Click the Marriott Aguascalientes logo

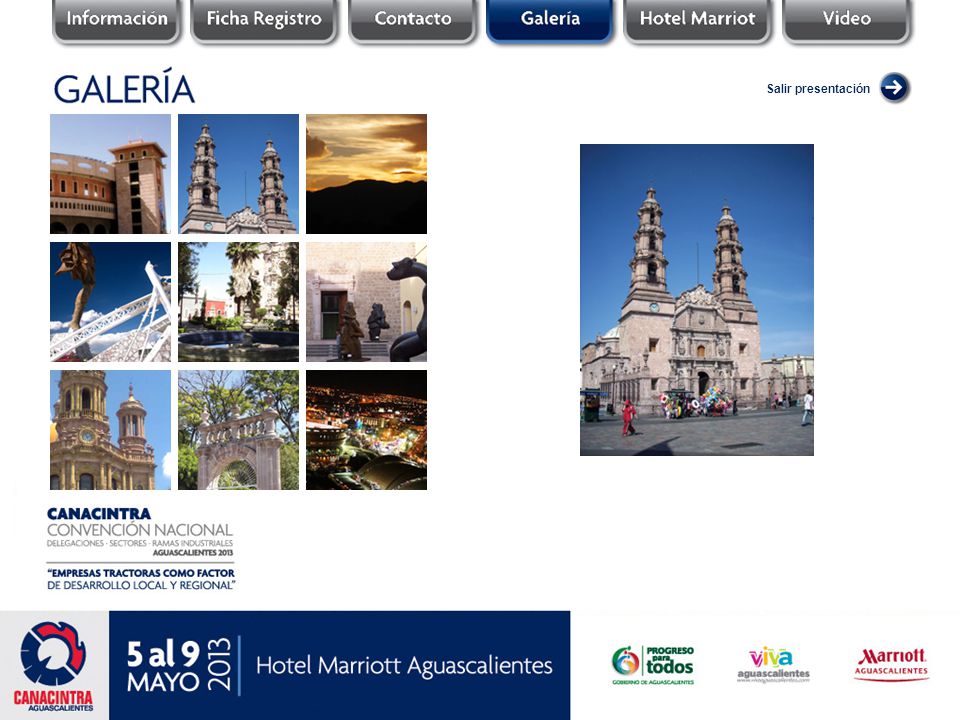[x=891, y=664]
